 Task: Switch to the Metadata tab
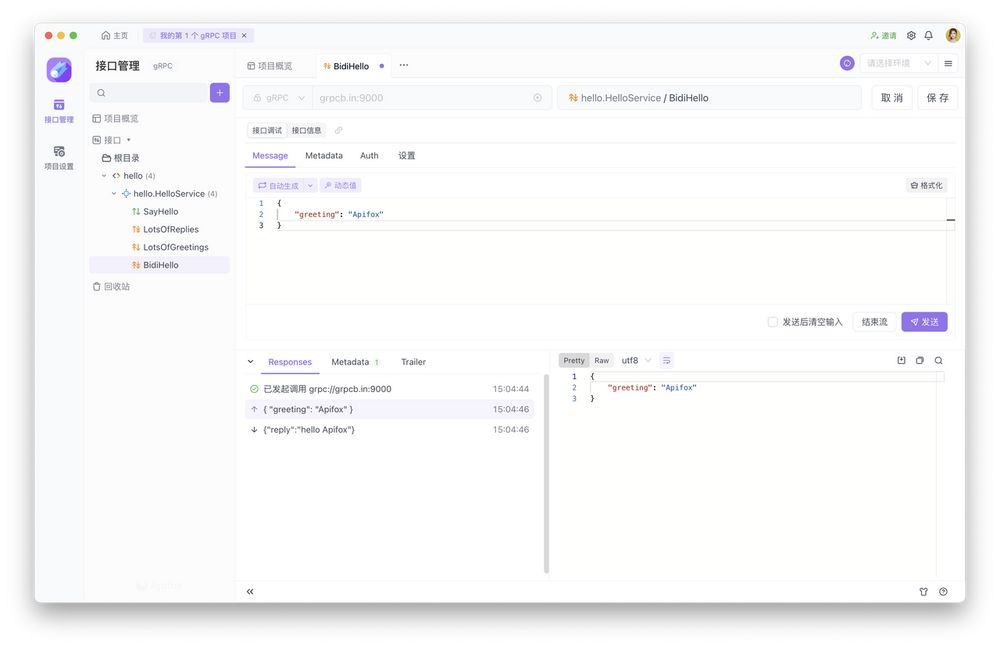[x=325, y=156]
